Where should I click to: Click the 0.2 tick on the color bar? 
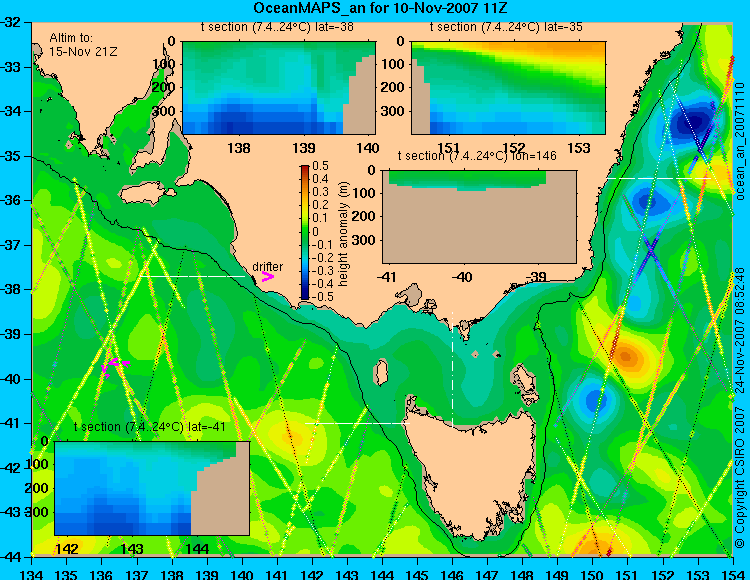coord(320,205)
